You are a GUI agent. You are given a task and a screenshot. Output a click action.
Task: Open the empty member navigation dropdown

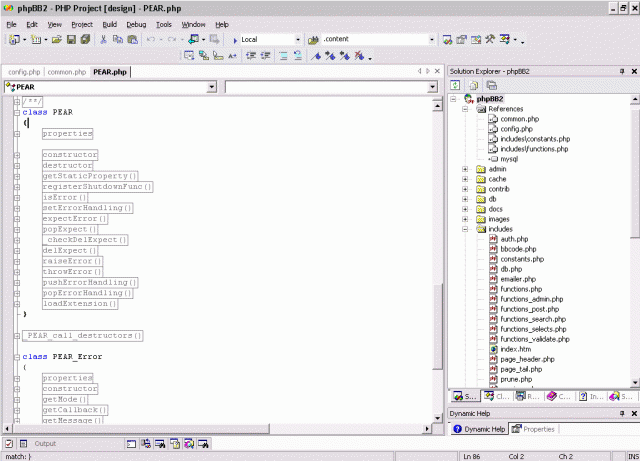(x=433, y=87)
